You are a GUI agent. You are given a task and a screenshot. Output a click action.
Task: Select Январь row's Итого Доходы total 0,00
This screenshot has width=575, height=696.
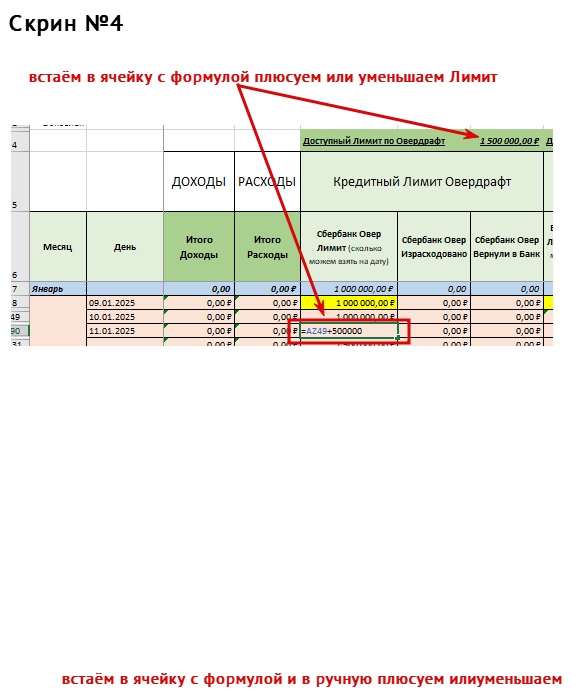[x=199, y=289]
